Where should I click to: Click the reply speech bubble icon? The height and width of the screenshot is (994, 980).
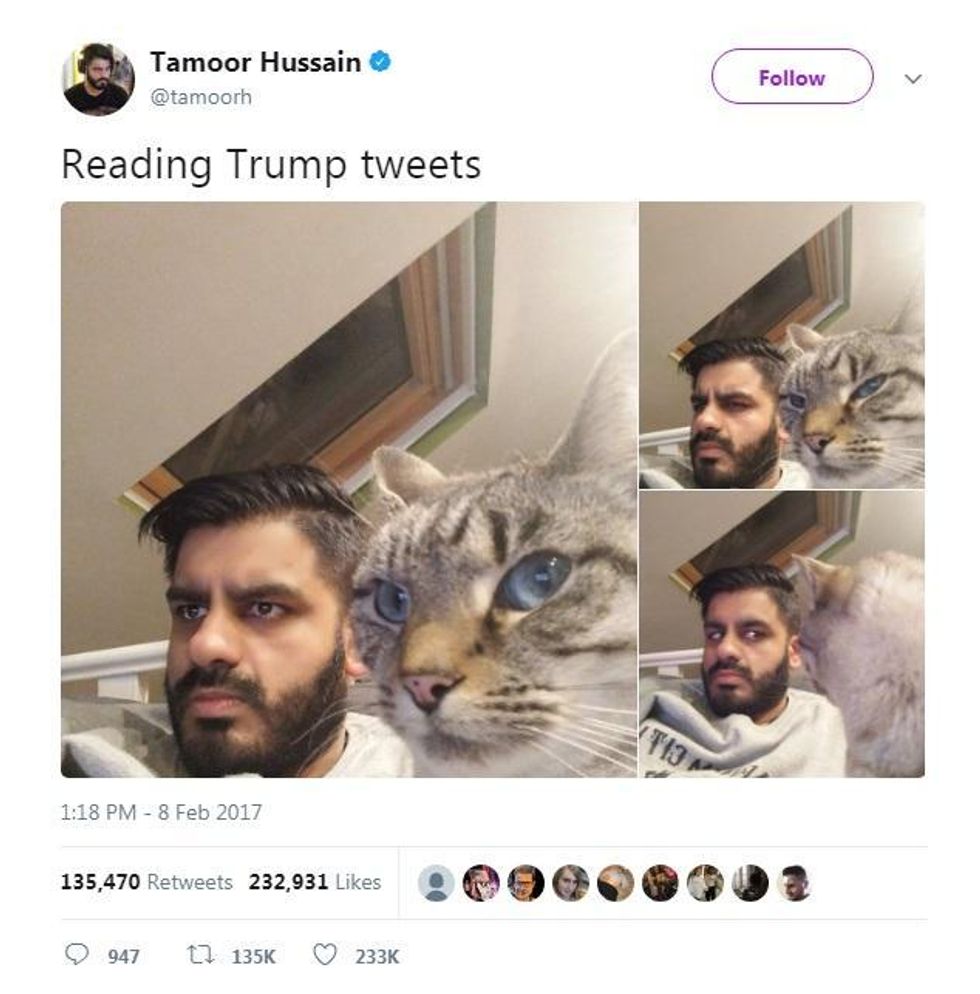[x=77, y=954]
